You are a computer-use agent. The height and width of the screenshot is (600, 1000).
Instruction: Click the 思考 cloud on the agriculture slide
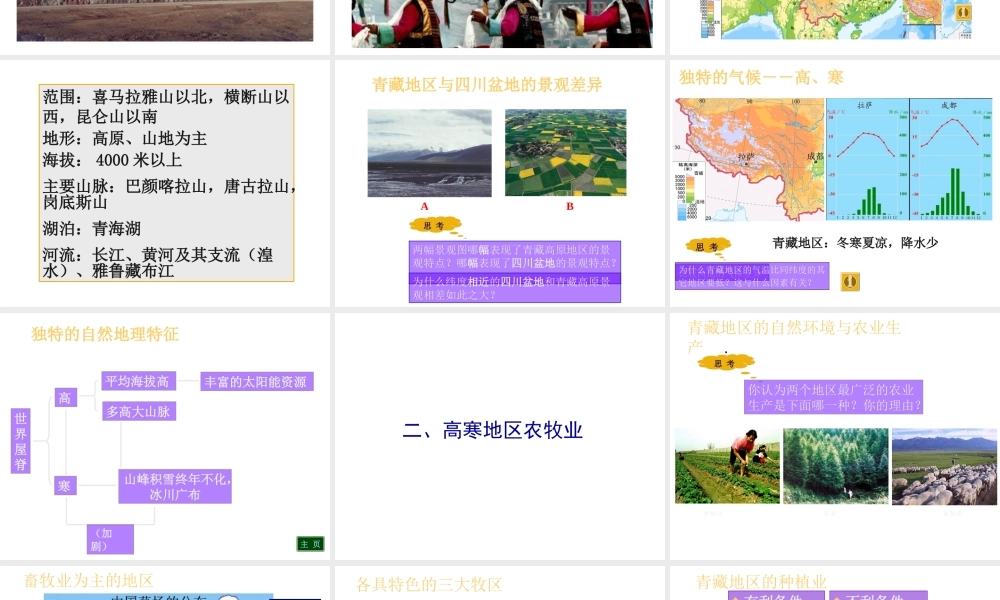pos(726,363)
